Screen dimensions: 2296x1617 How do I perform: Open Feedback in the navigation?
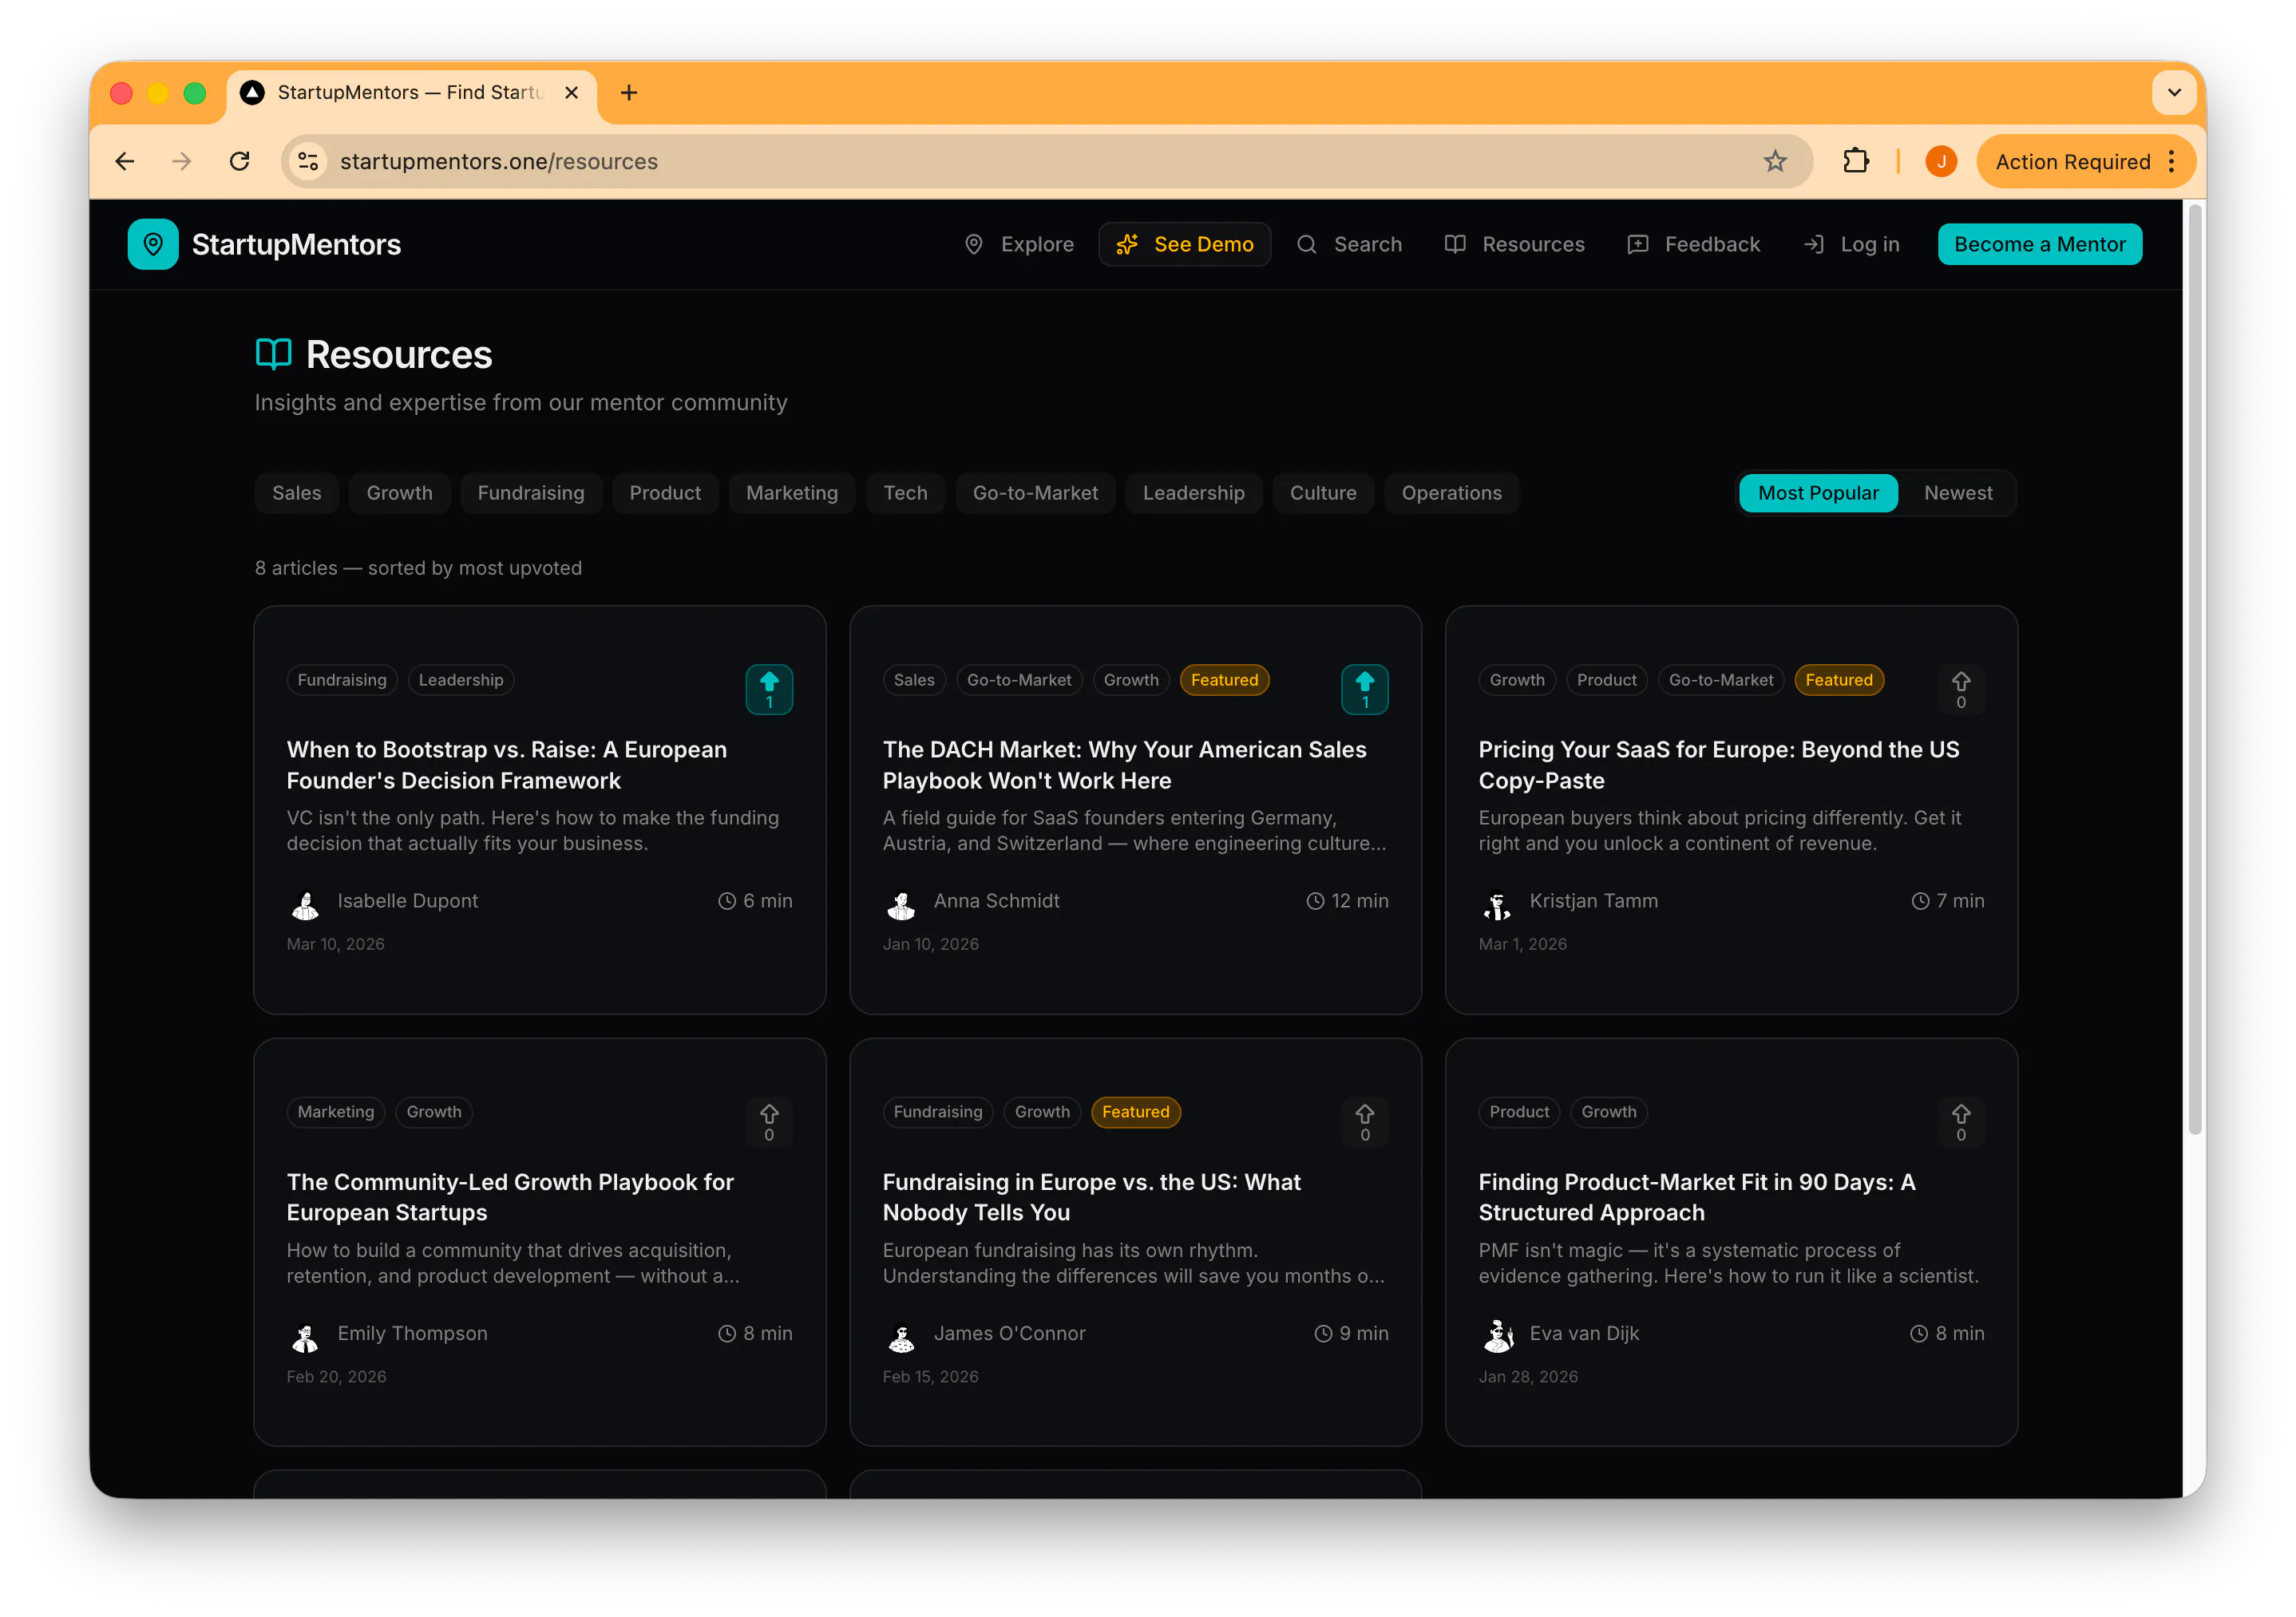(1694, 245)
